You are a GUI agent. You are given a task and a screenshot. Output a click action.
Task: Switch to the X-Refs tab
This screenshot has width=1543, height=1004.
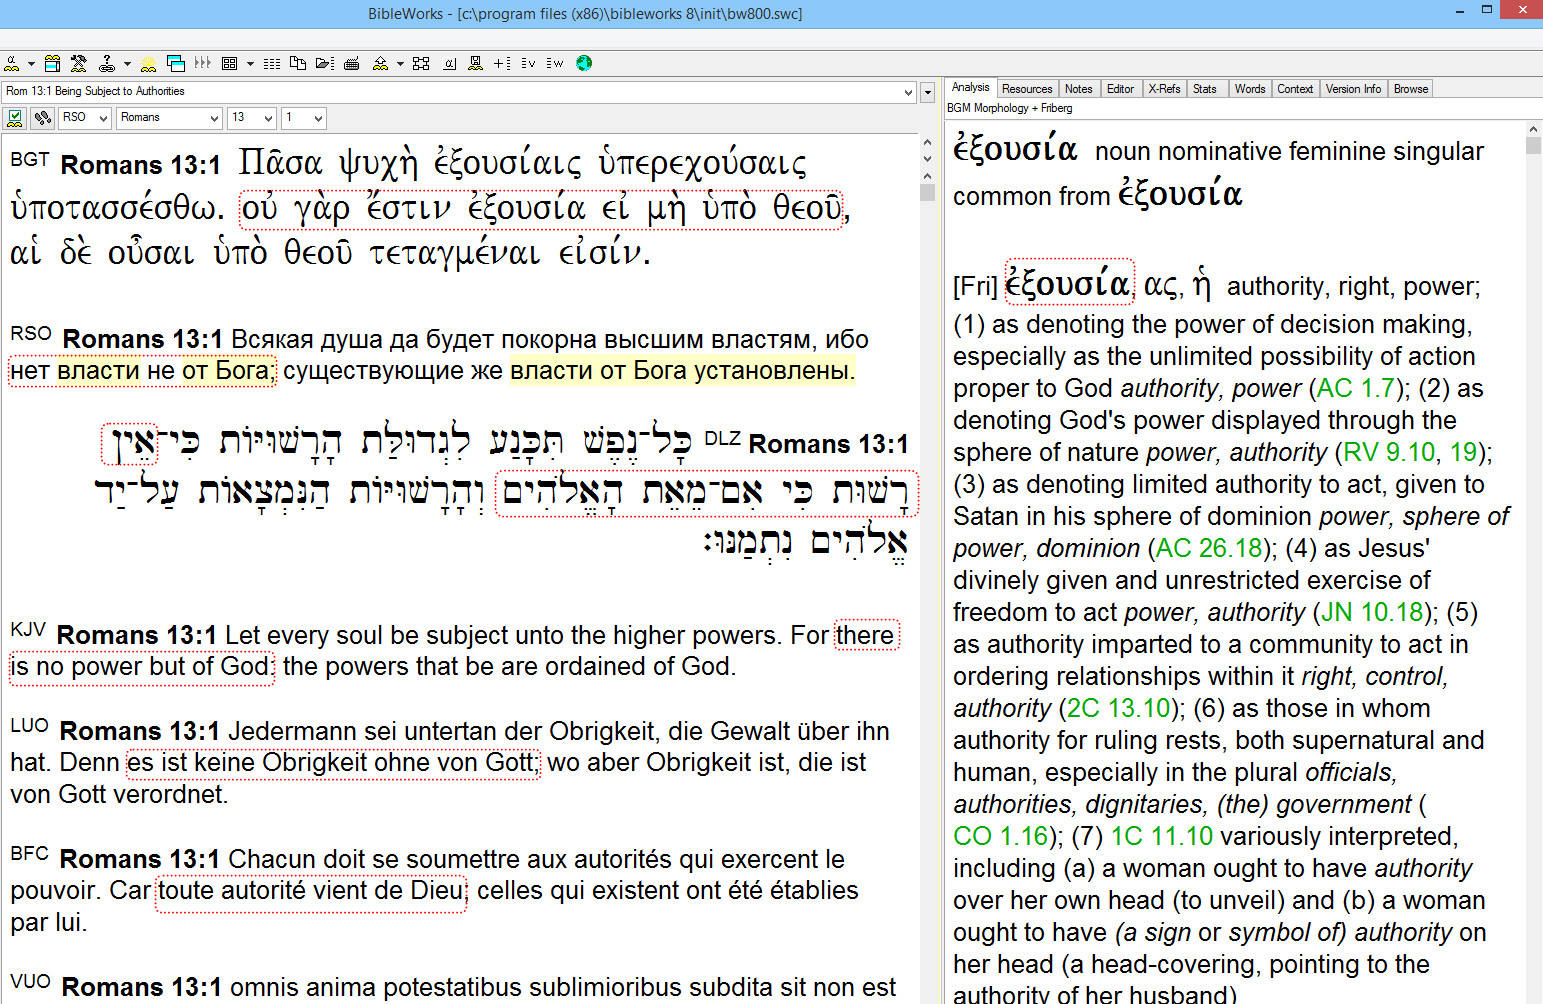point(1164,89)
